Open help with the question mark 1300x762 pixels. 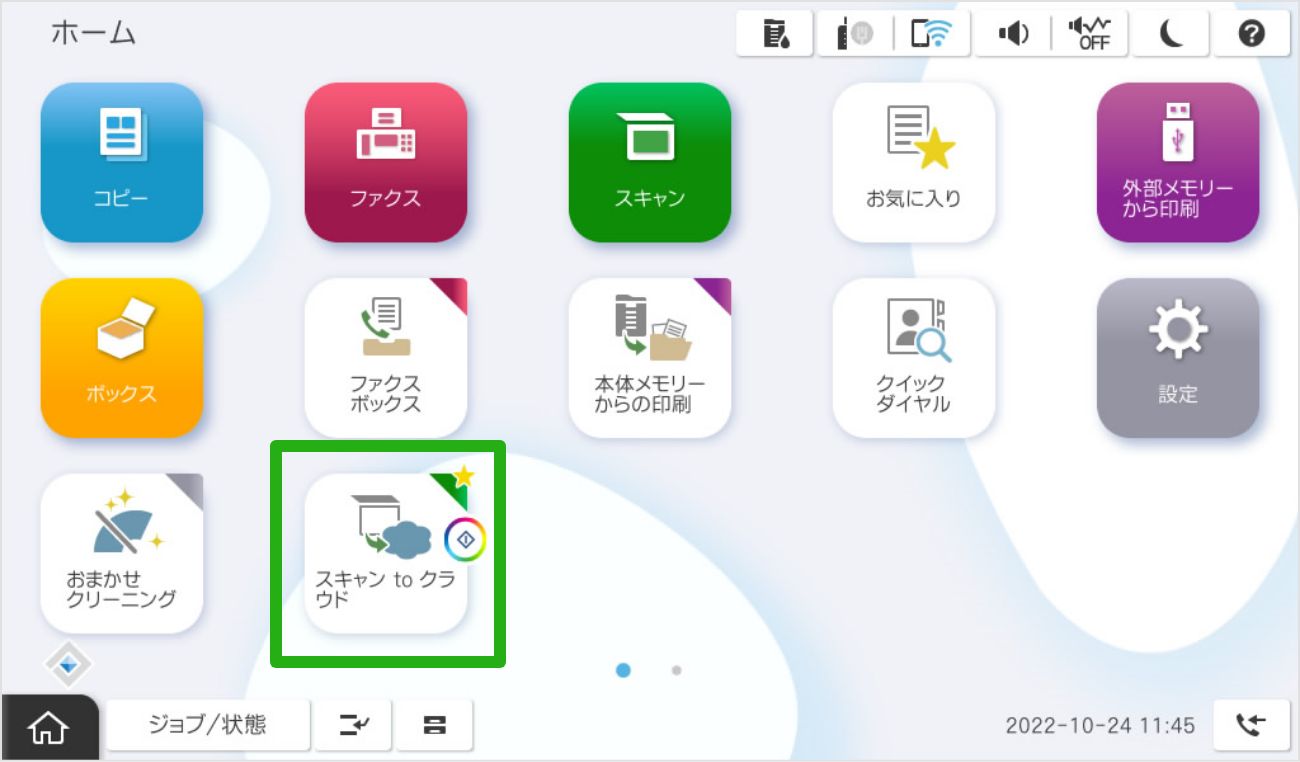pyautogui.click(x=1251, y=33)
